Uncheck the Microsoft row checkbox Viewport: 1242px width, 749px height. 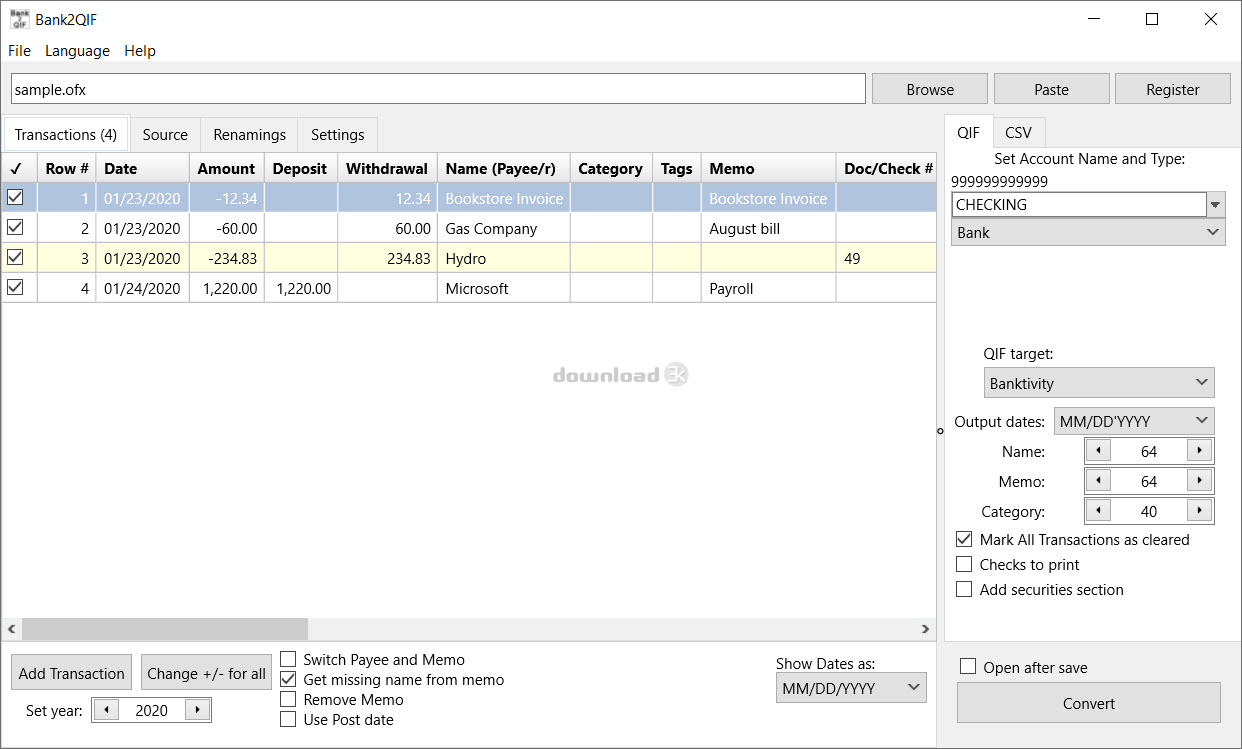pos(15,287)
